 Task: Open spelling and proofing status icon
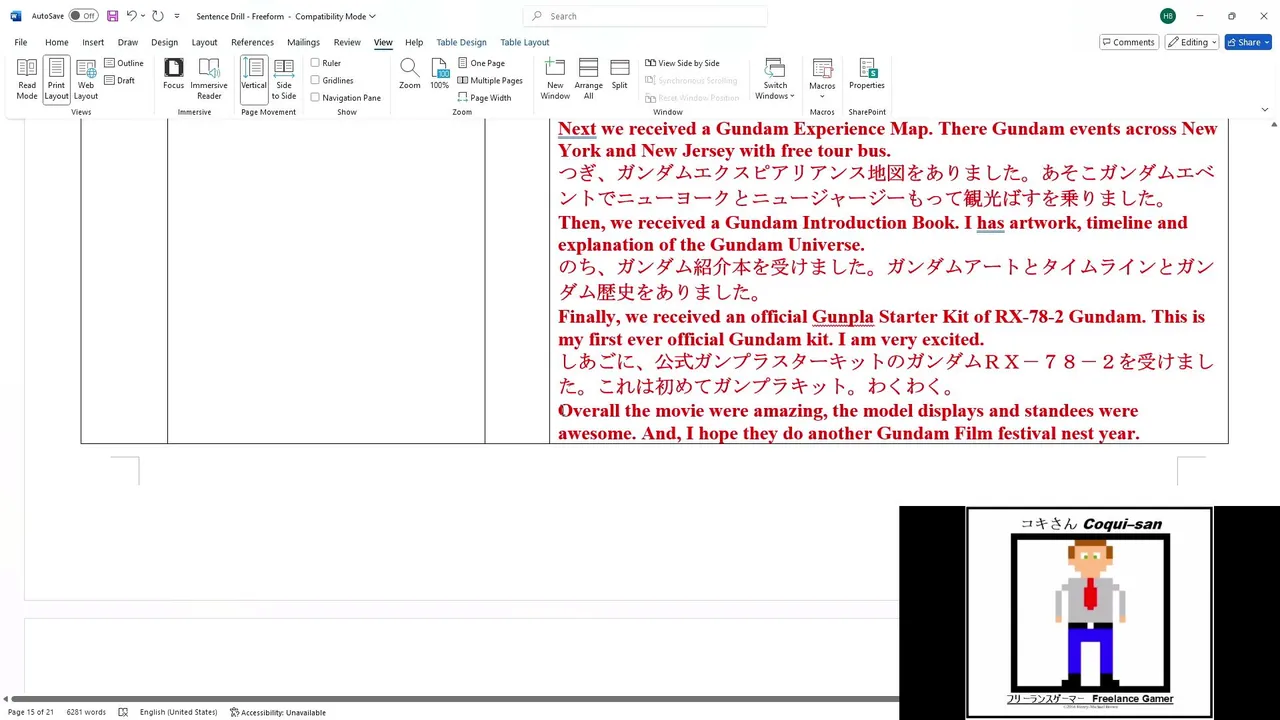pyautogui.click(x=123, y=712)
